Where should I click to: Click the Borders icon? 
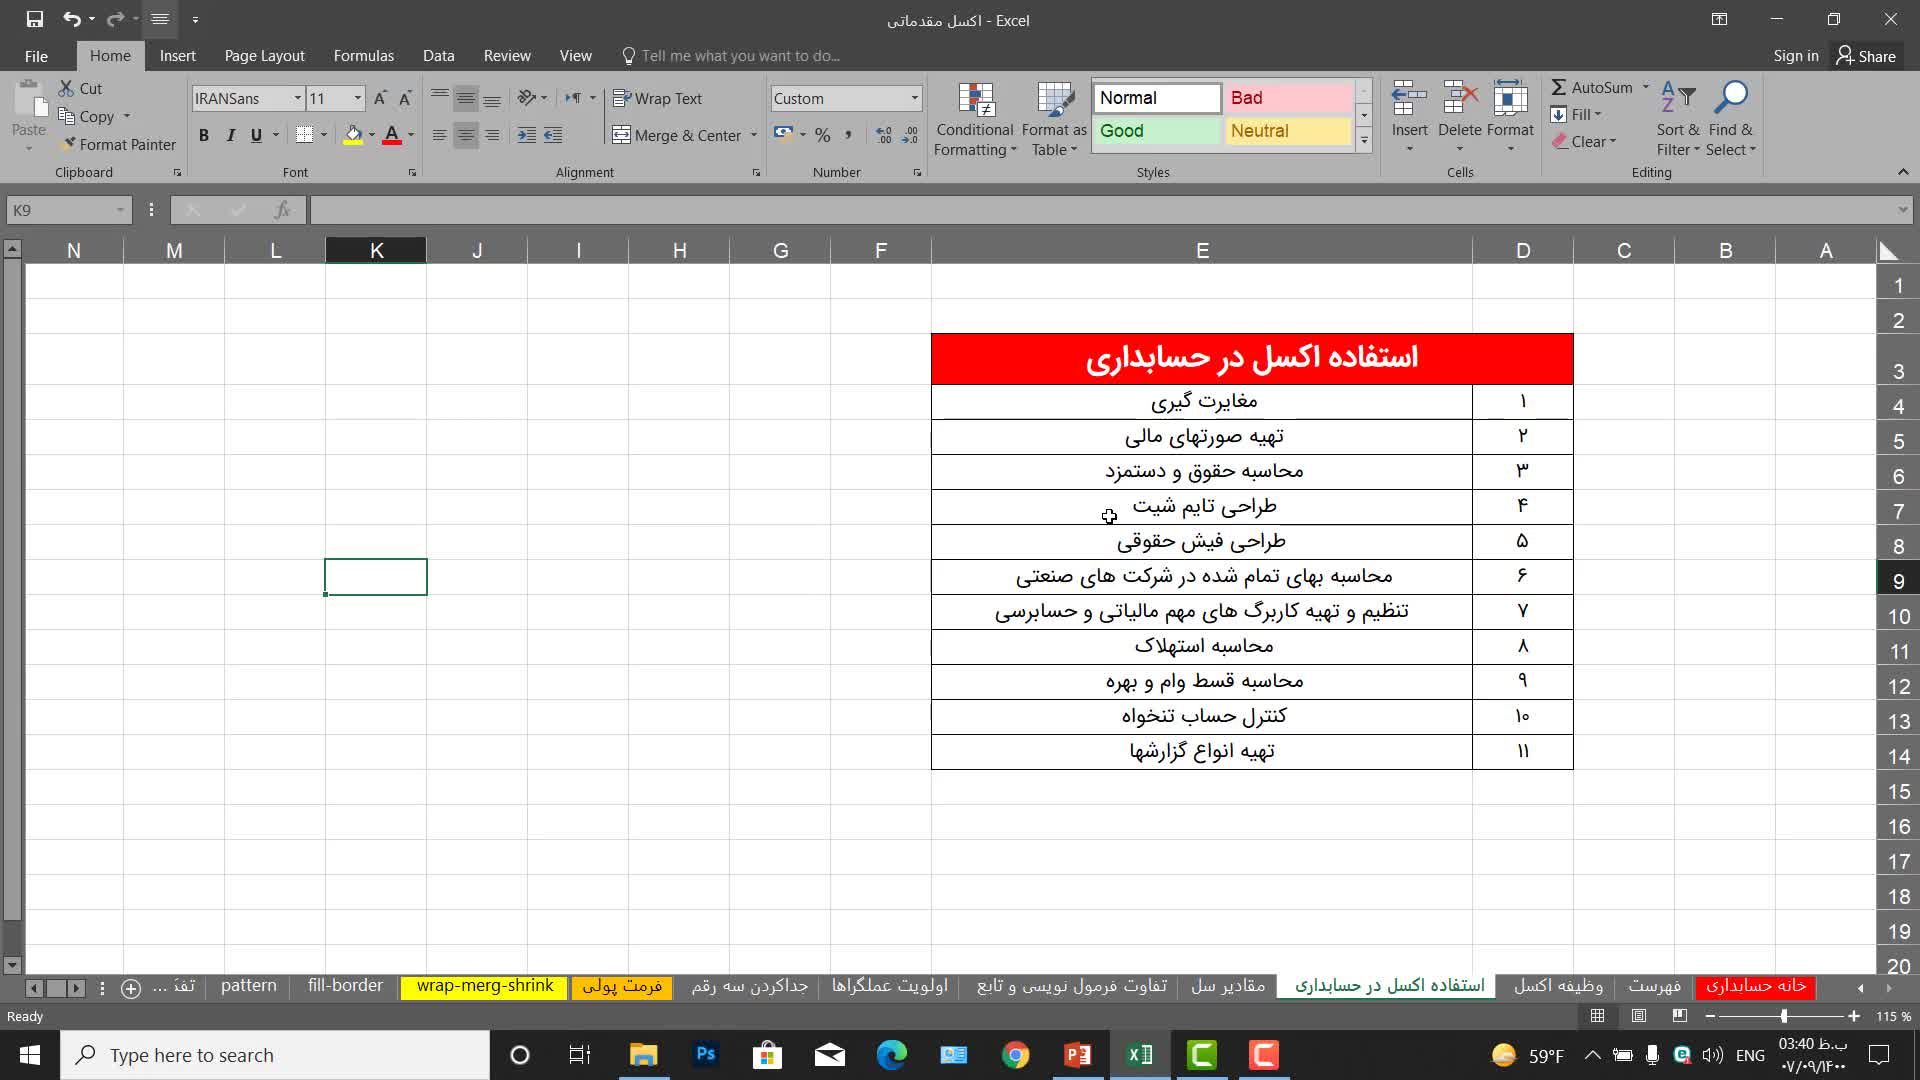[x=305, y=135]
